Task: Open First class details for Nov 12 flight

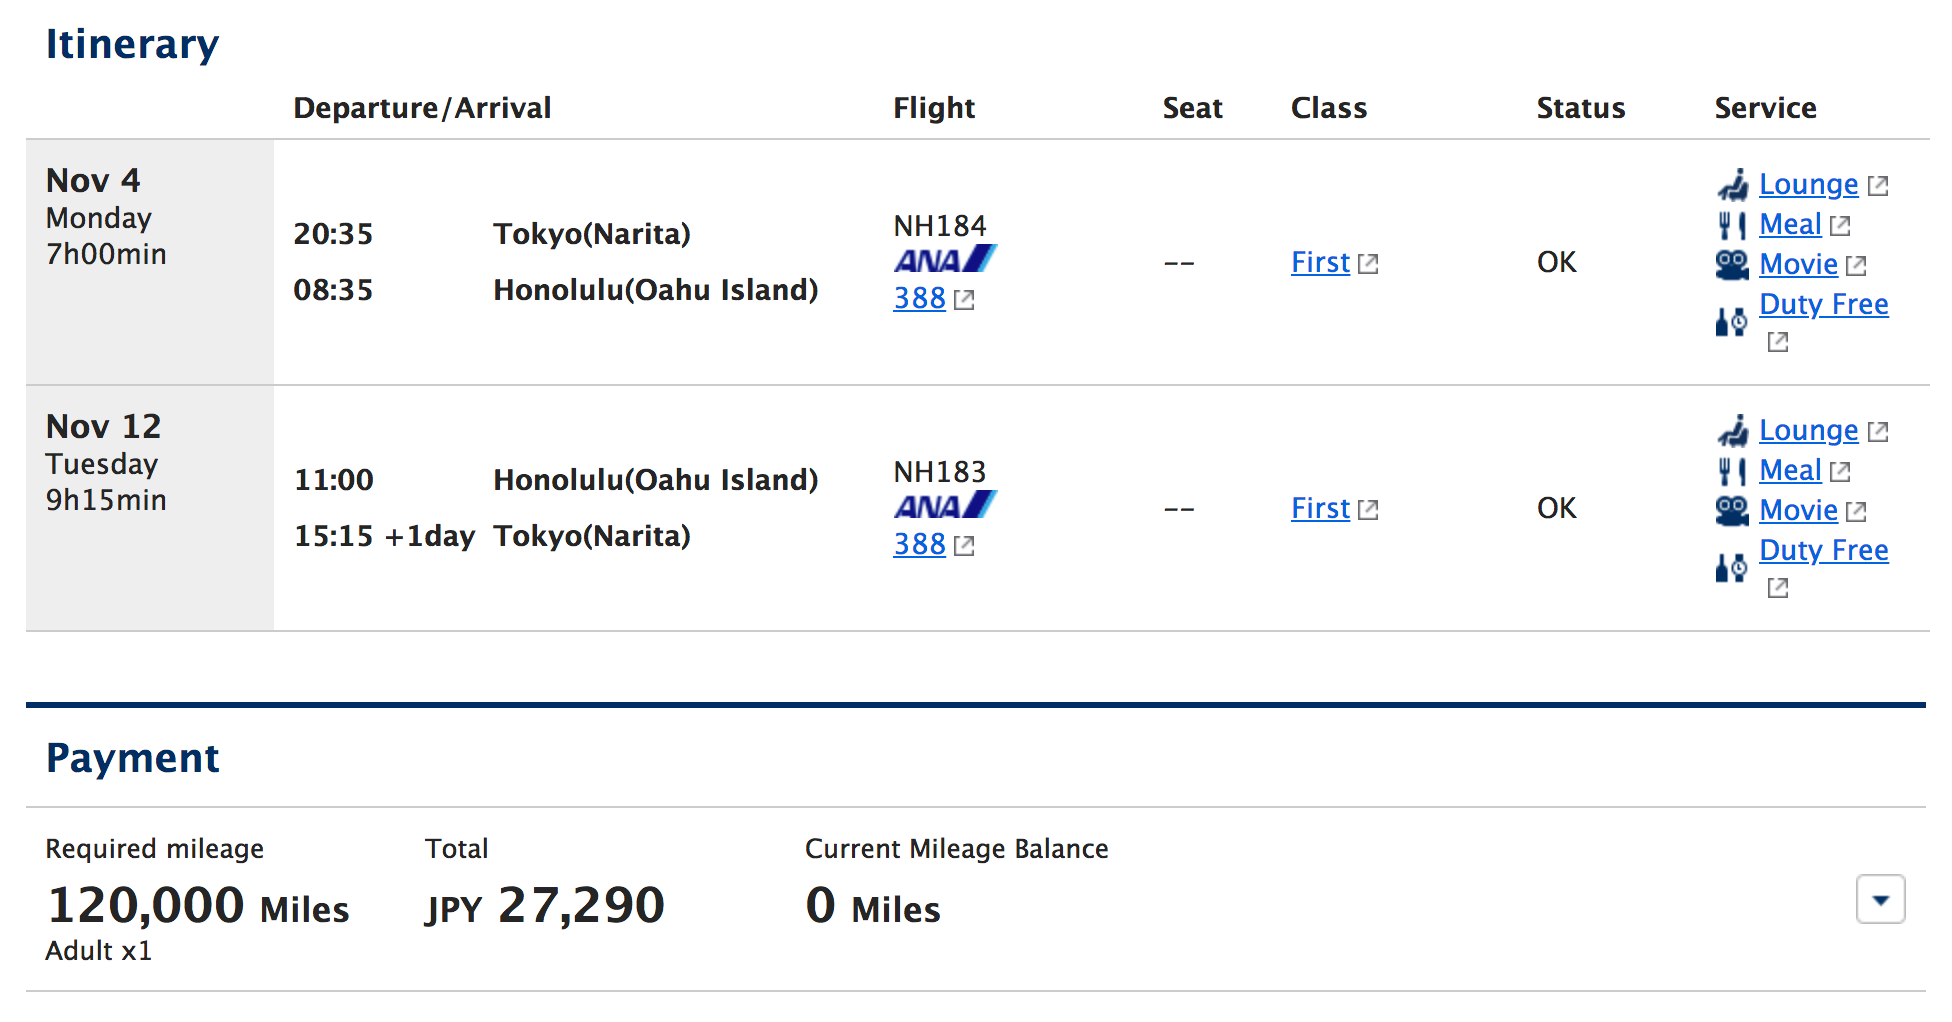Action: 1320,508
